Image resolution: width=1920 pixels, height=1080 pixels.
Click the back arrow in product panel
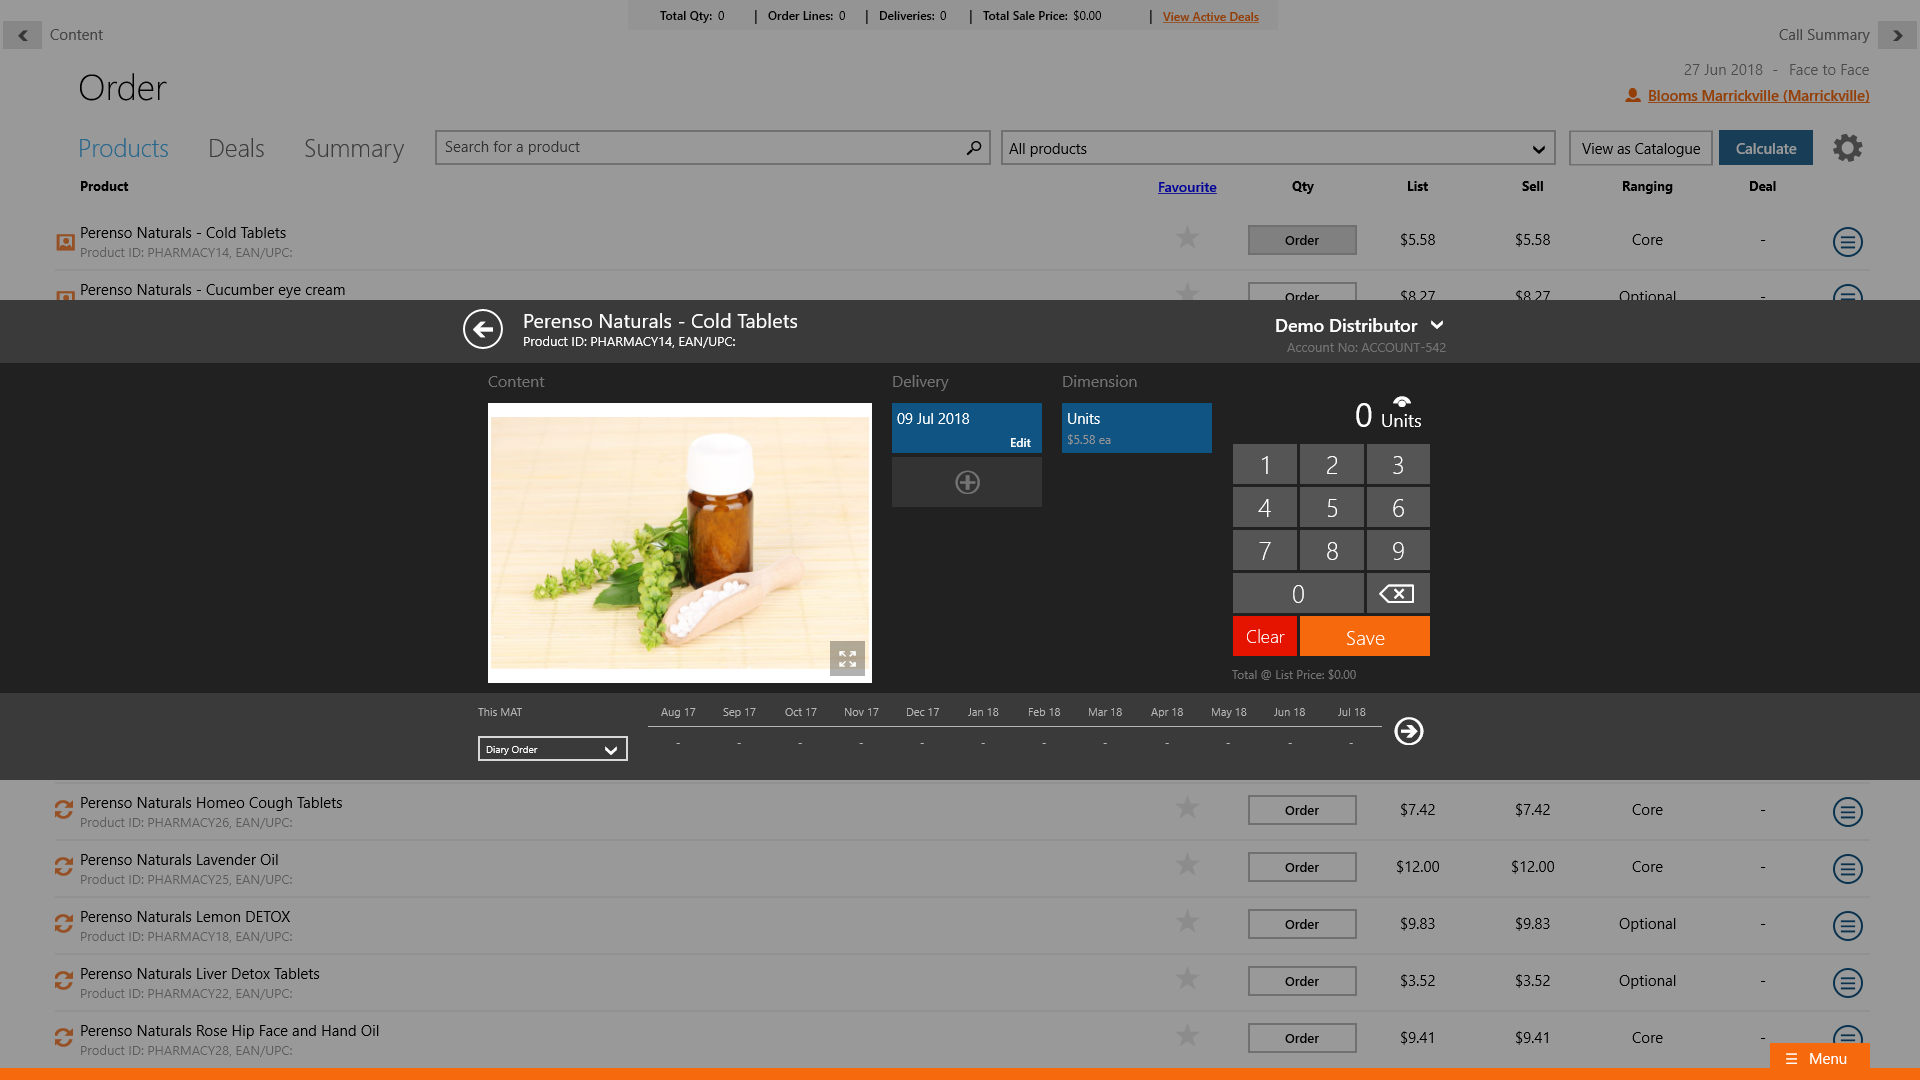click(x=483, y=329)
